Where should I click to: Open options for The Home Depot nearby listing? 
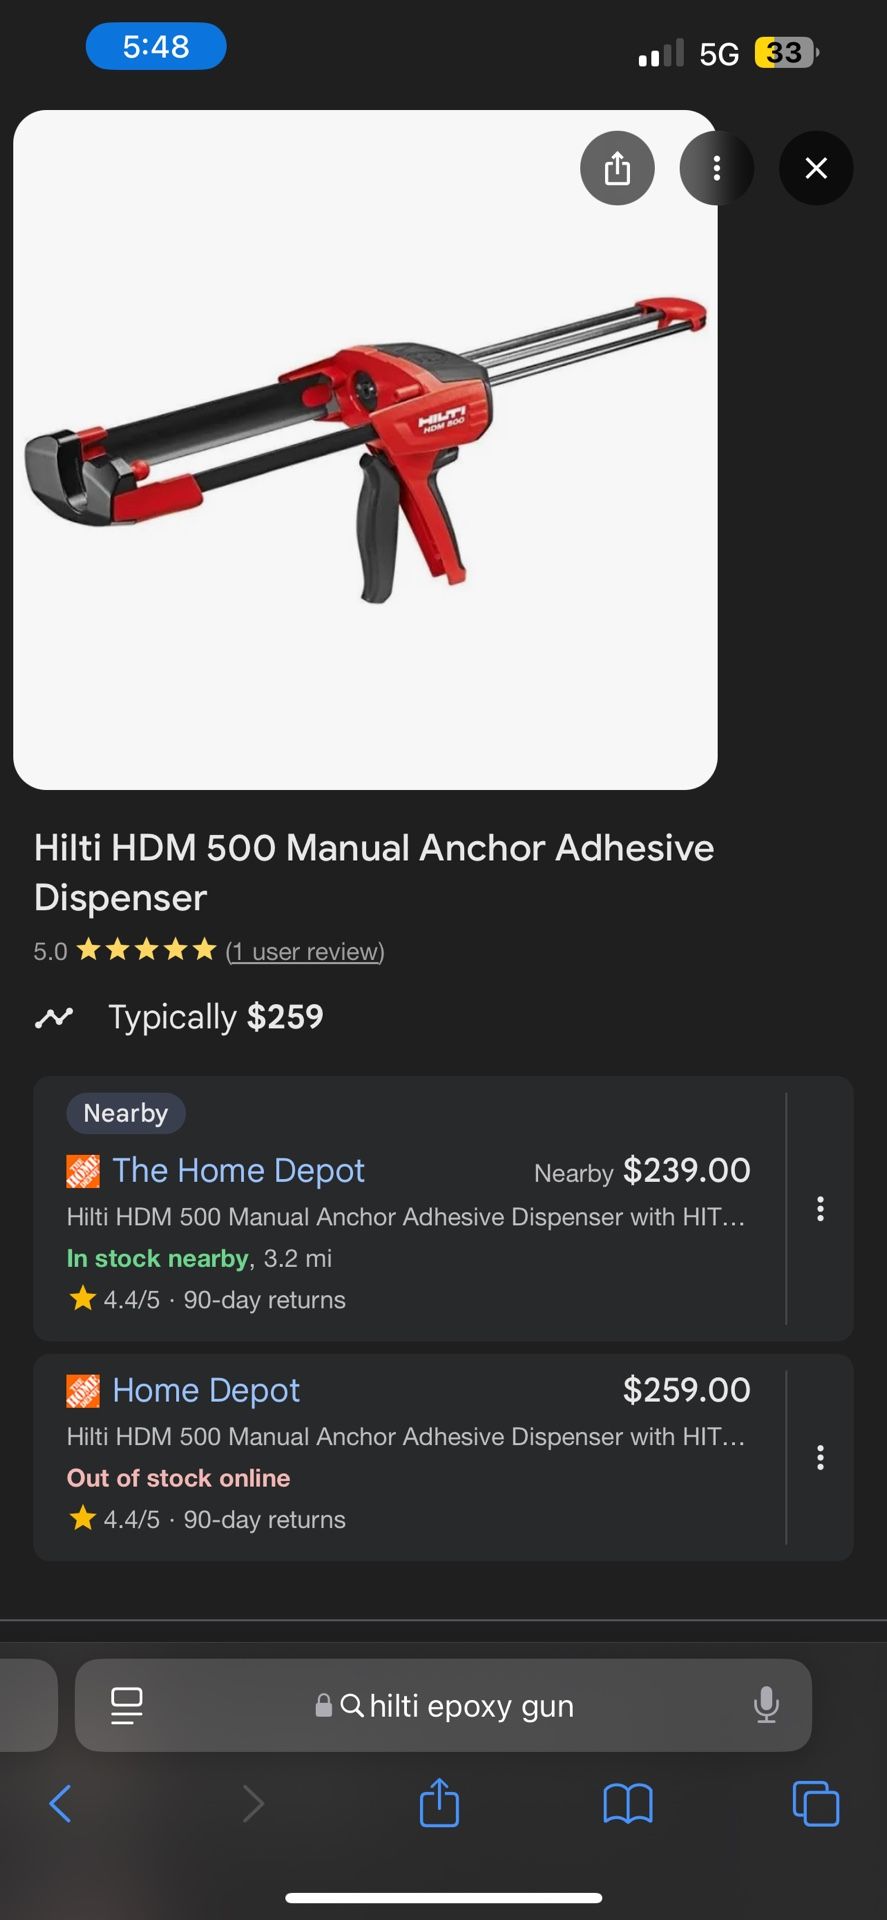[820, 1209]
